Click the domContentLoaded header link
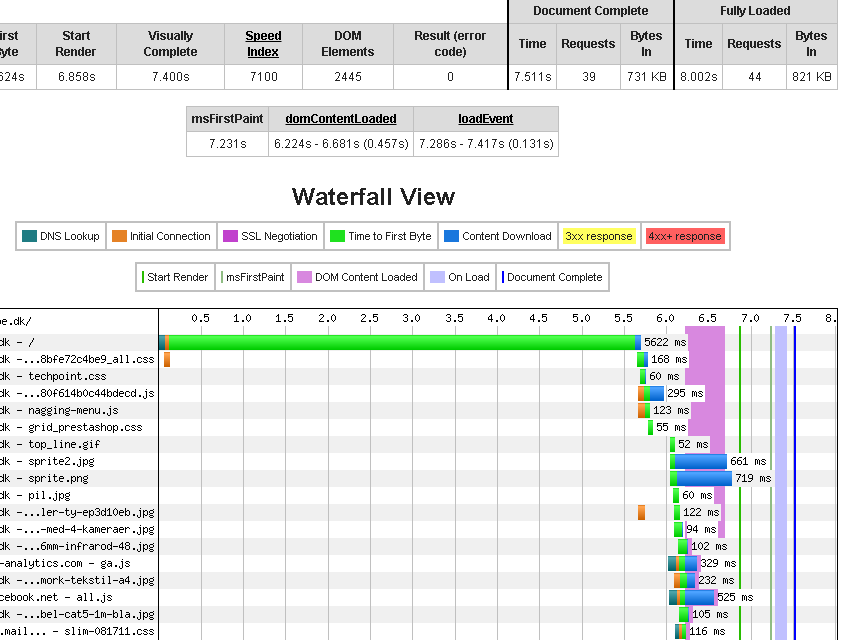 tap(341, 119)
